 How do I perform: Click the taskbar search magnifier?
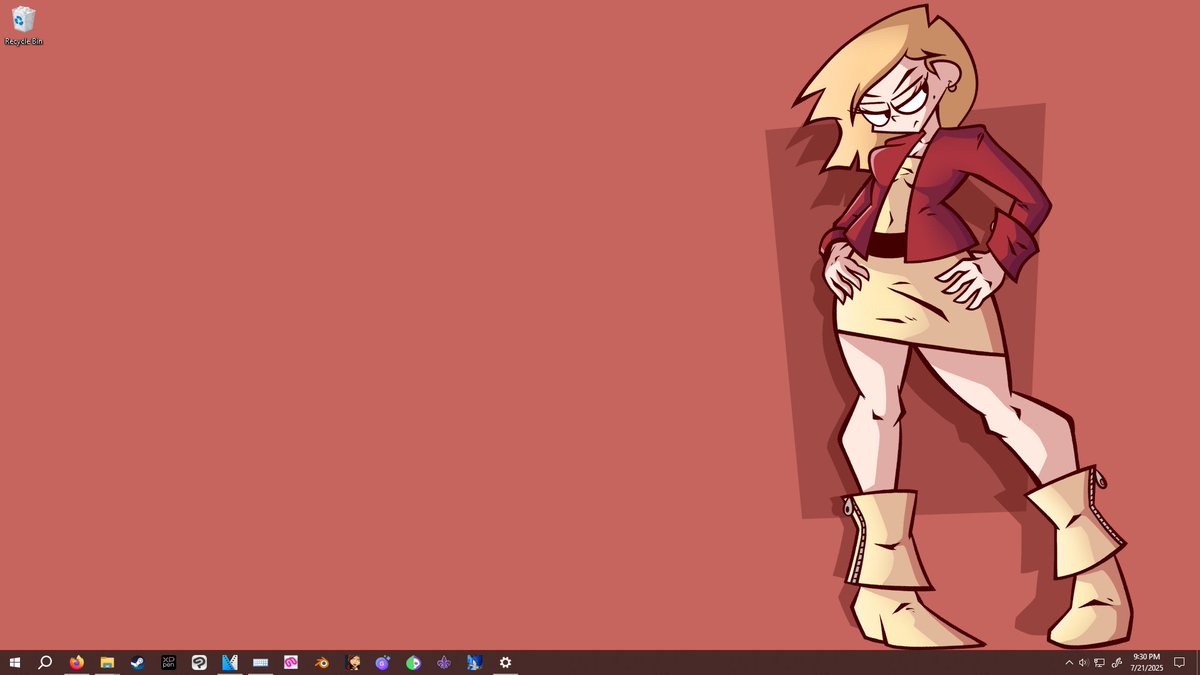[x=45, y=662]
